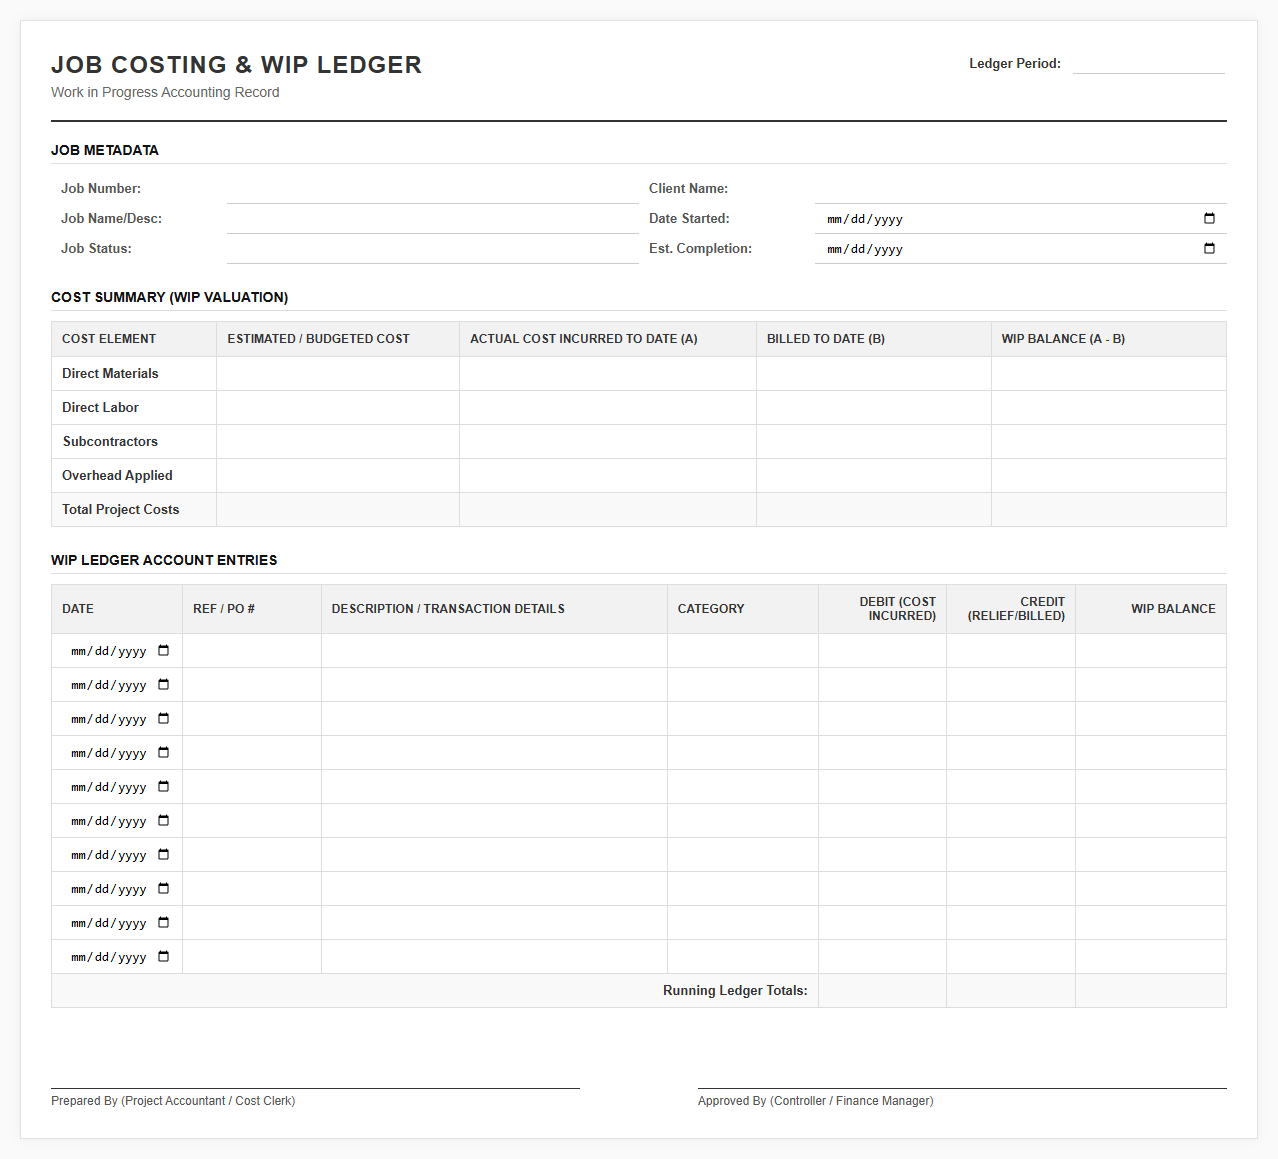Screen dimensions: 1278x1159
Task: Click WIP balance cell in first ledger row
Action: tap(1151, 651)
